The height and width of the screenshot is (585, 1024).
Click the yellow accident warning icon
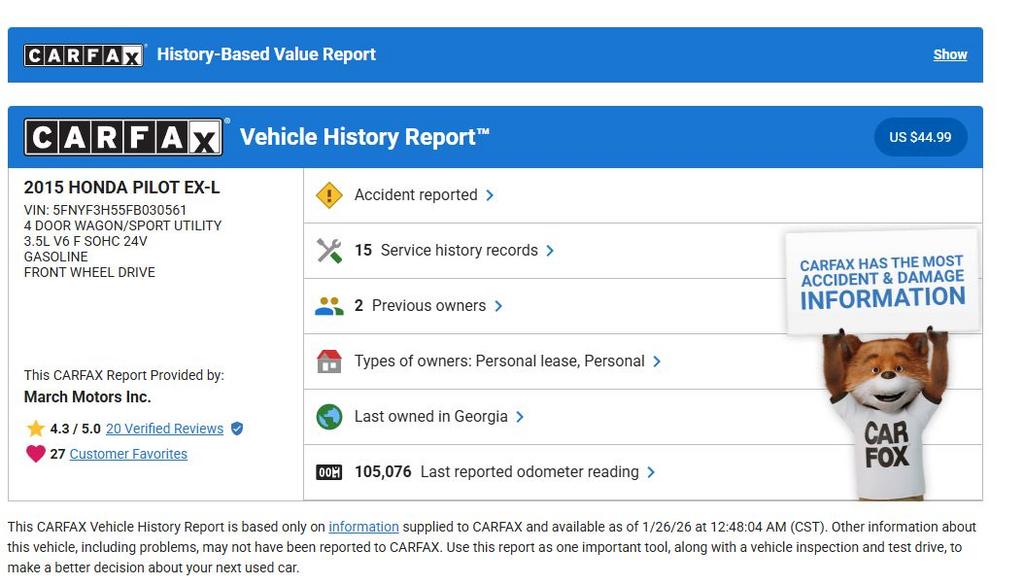coord(329,195)
